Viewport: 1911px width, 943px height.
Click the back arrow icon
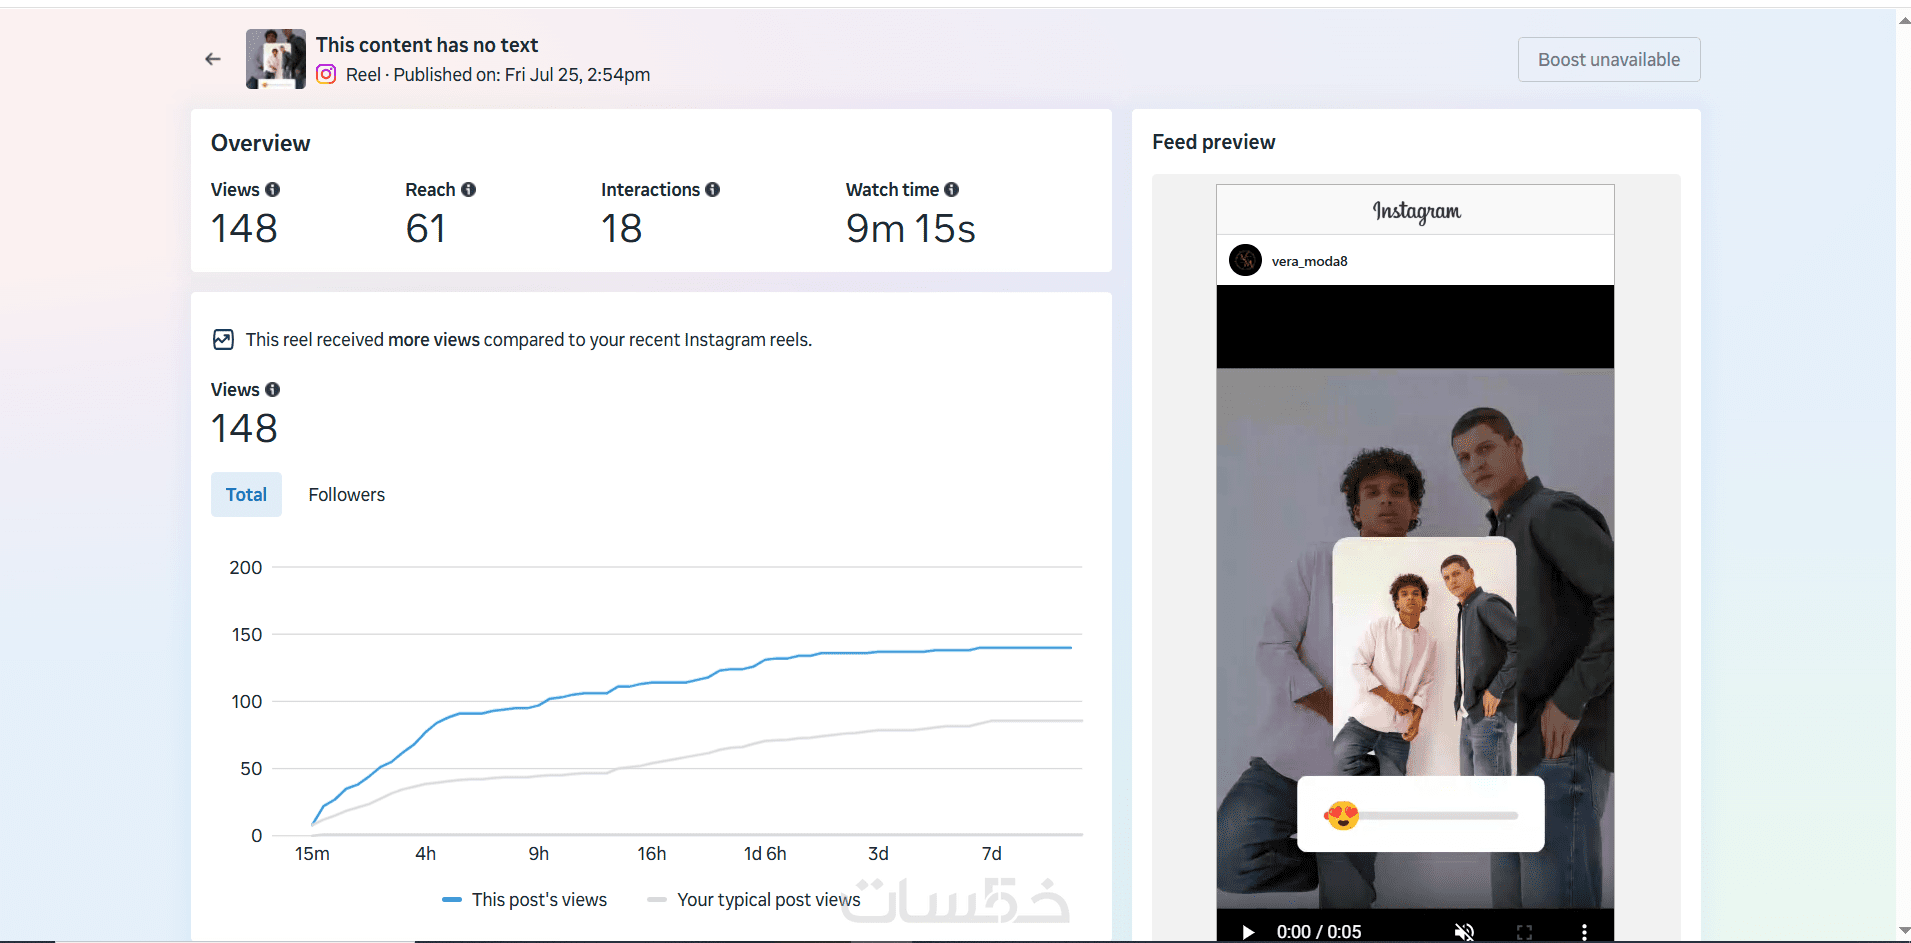(213, 59)
